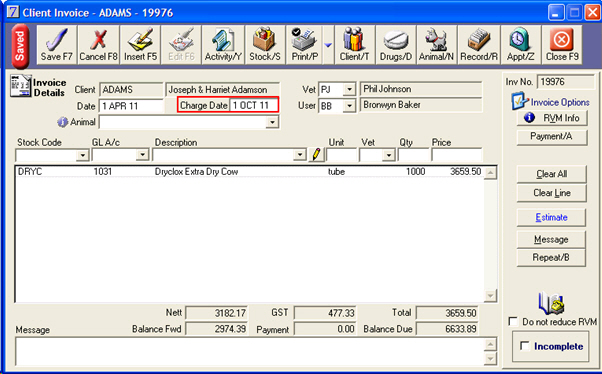This screenshot has height=374, width=602.
Task: Open Client/T from the toolbar
Action: pos(354,45)
